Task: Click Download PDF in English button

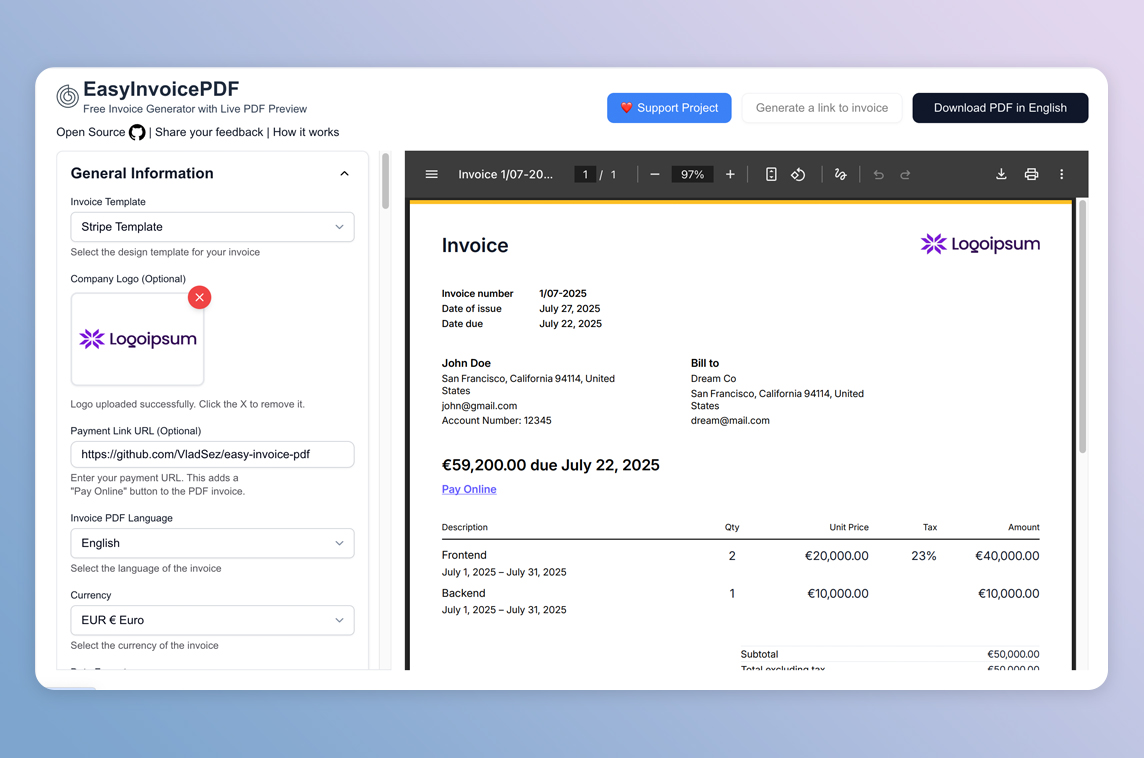Action: click(x=1000, y=108)
